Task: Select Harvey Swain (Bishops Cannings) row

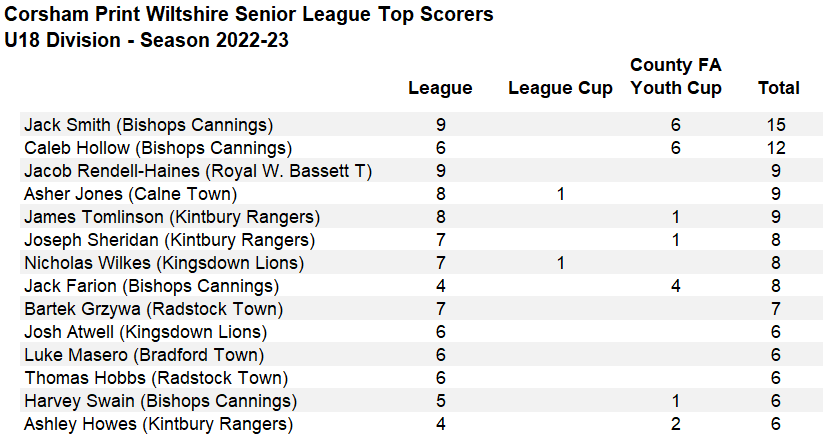Action: pyautogui.click(x=421, y=401)
